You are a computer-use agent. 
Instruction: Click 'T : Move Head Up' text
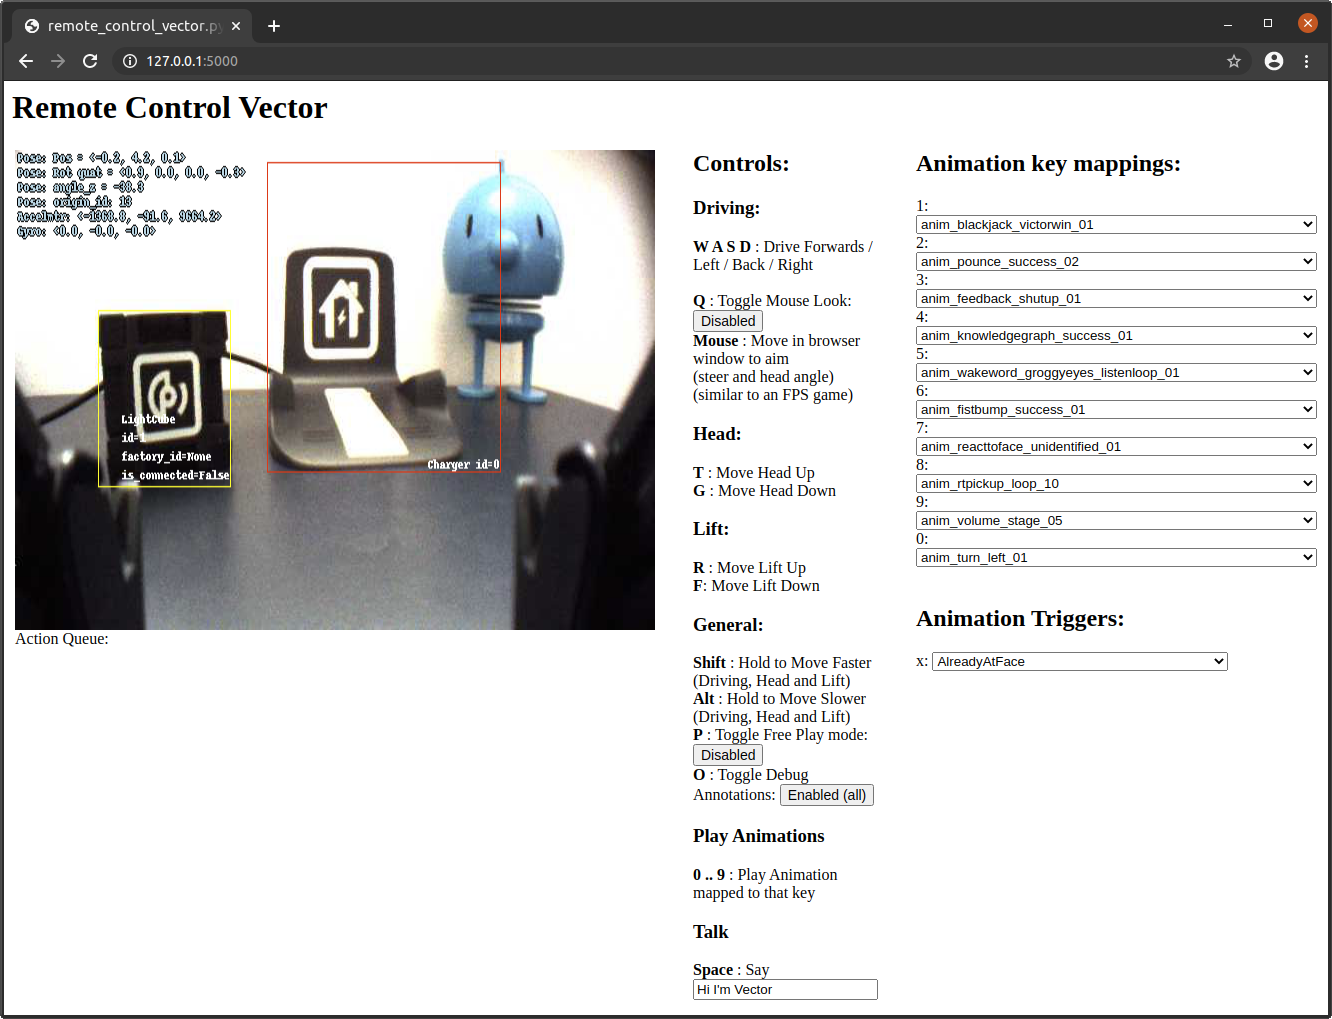tap(754, 473)
